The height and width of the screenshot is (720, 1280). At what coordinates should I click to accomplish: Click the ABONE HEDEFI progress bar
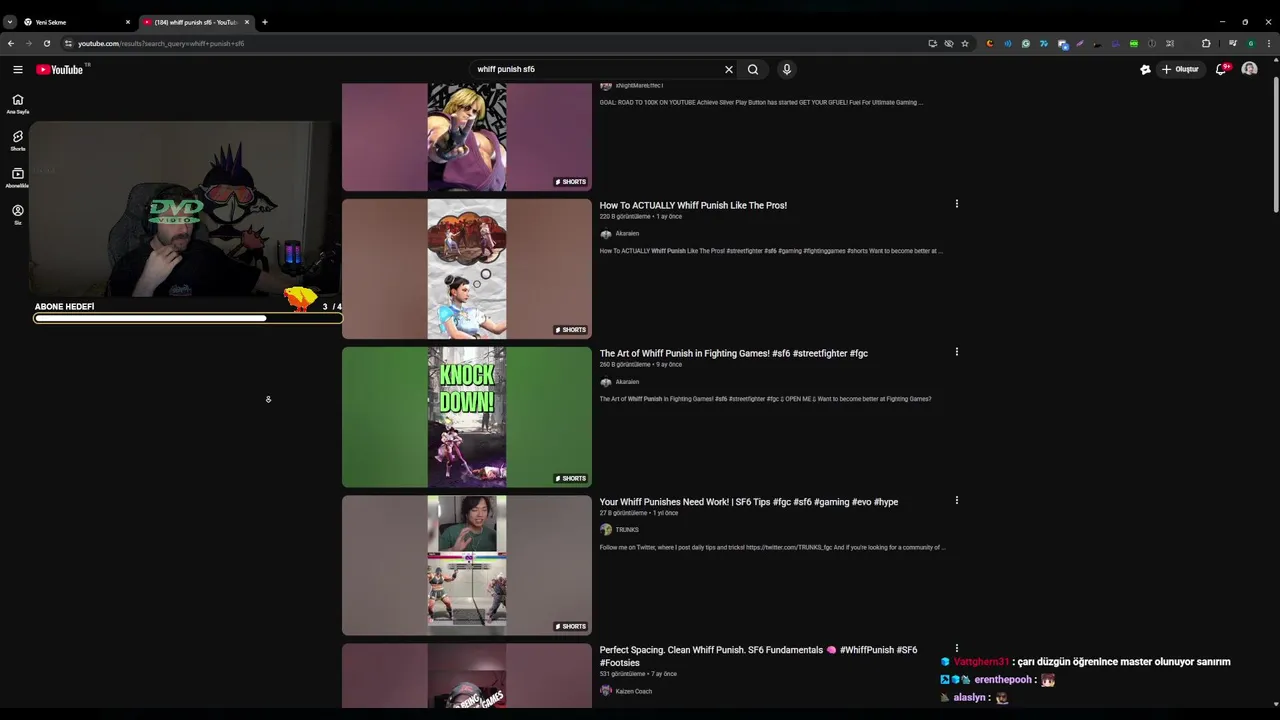point(188,318)
